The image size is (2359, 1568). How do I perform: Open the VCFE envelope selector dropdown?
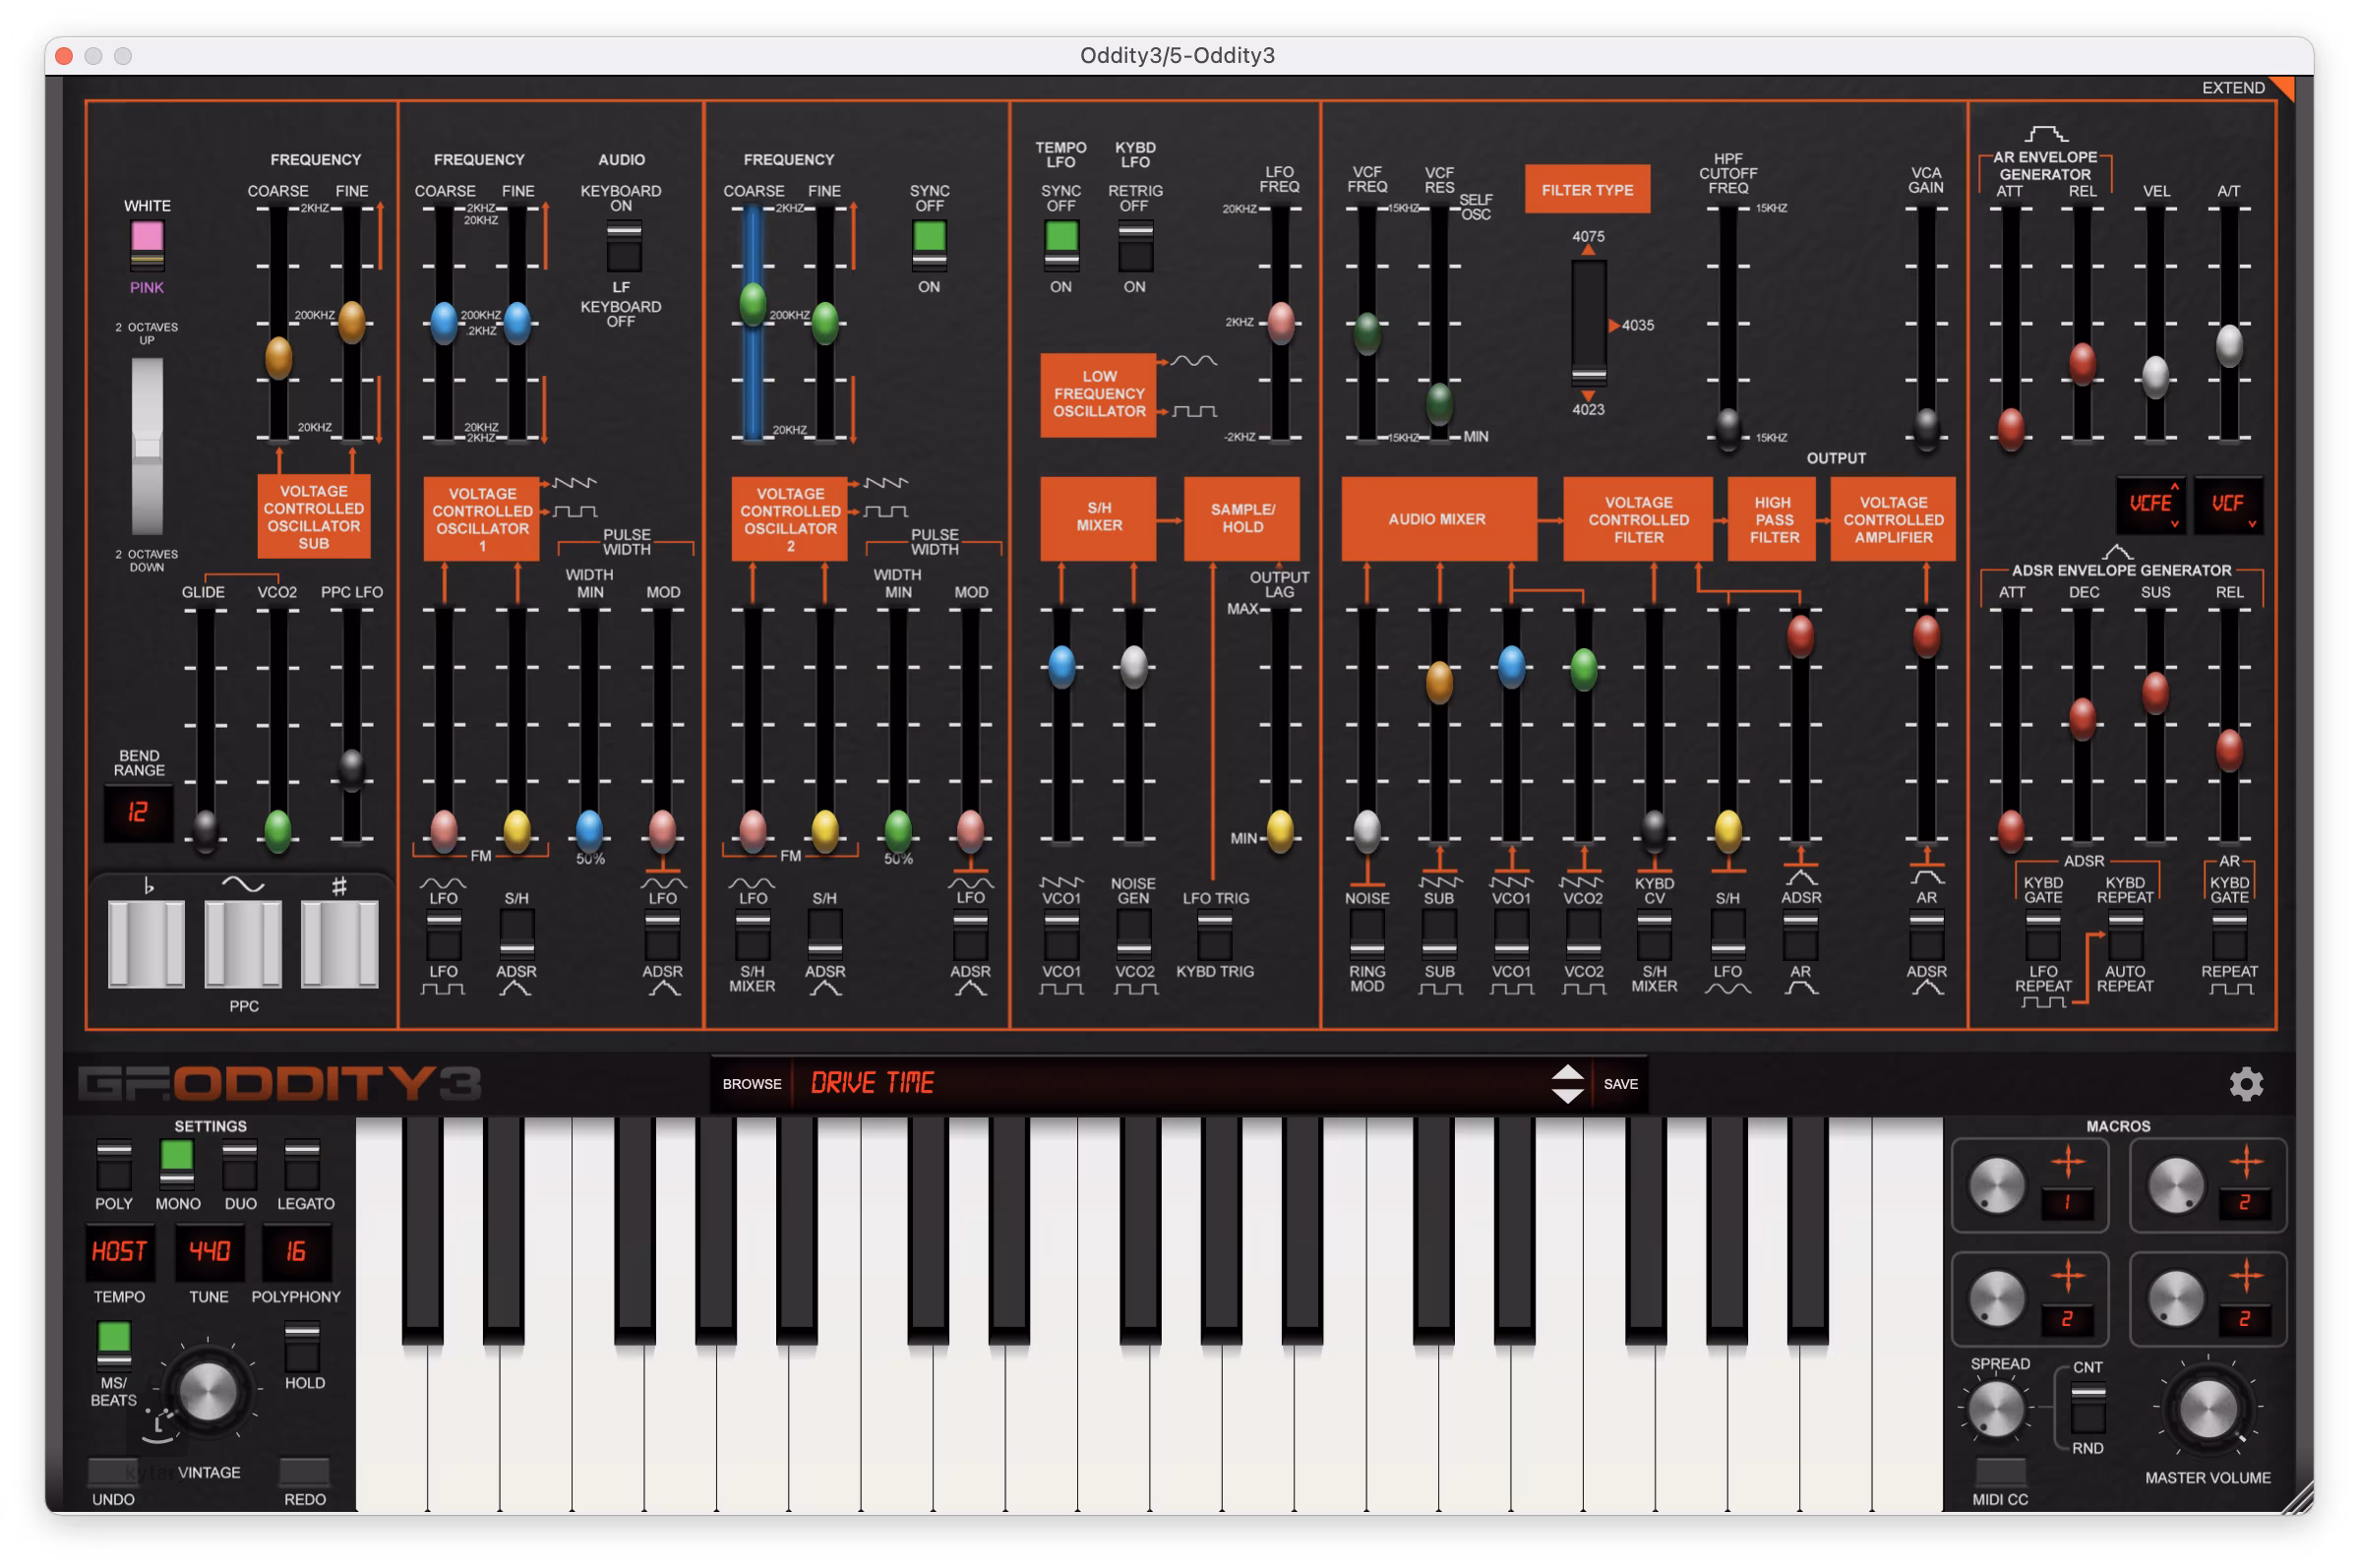(2151, 504)
